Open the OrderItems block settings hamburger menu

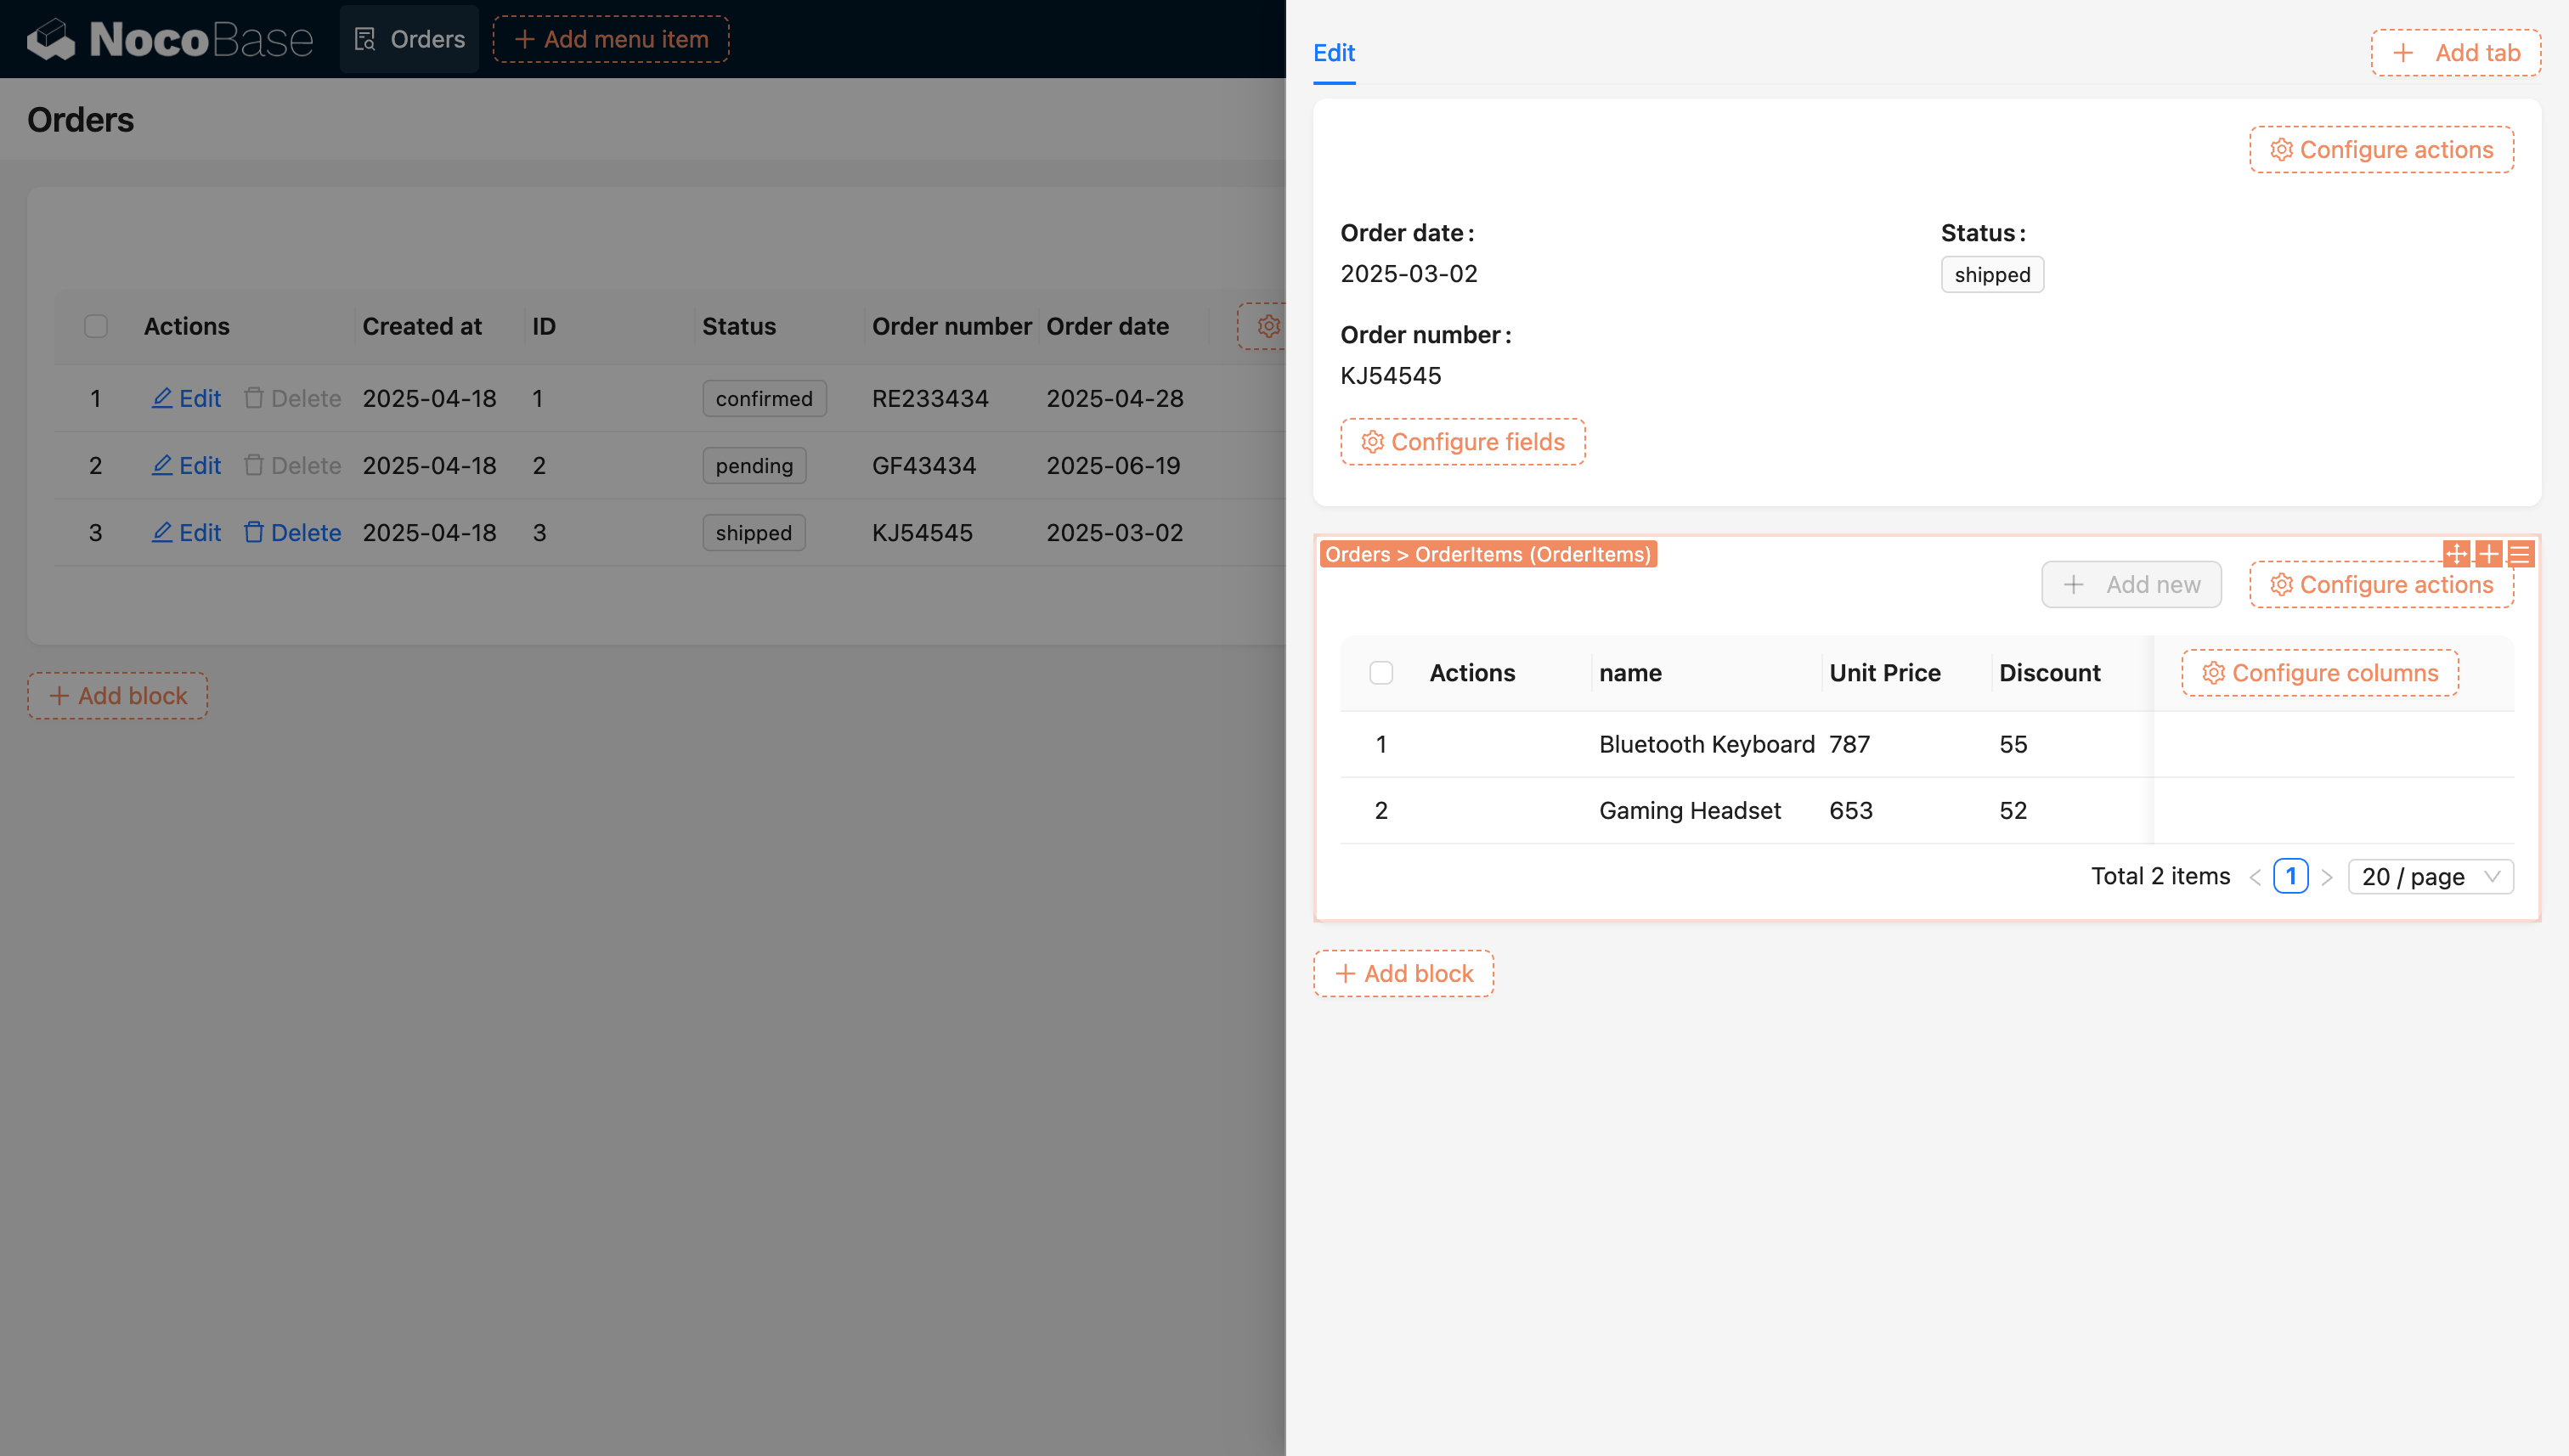2520,554
